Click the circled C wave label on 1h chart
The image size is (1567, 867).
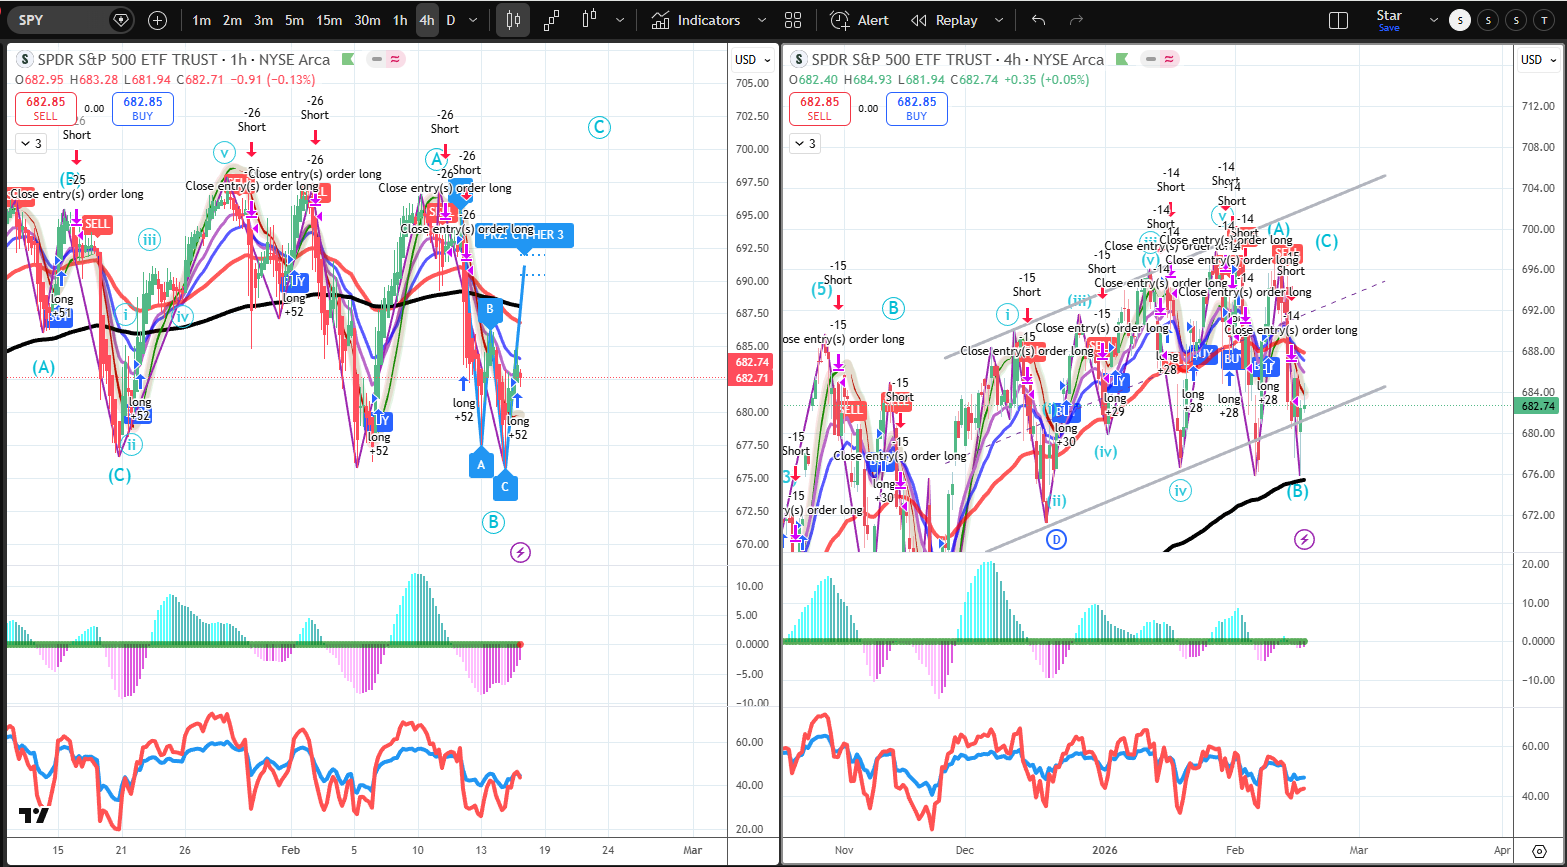[599, 127]
